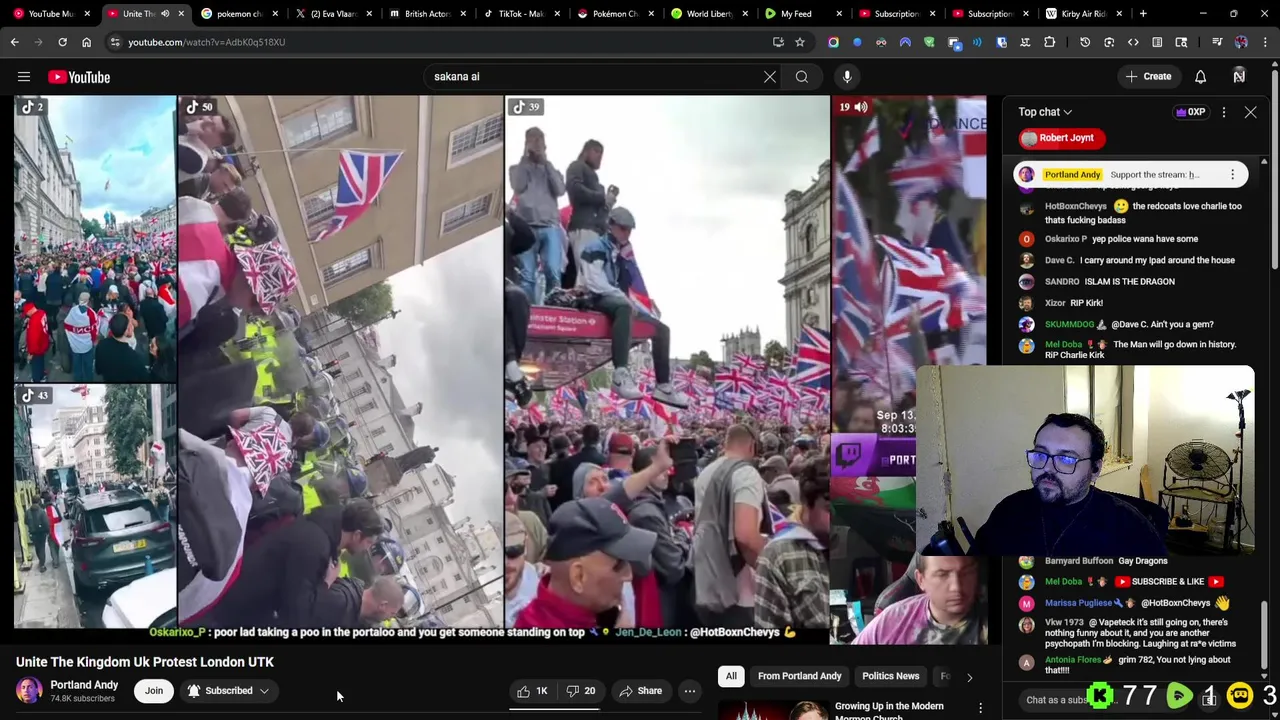Open the Portland Andy channel name

pos(84,685)
